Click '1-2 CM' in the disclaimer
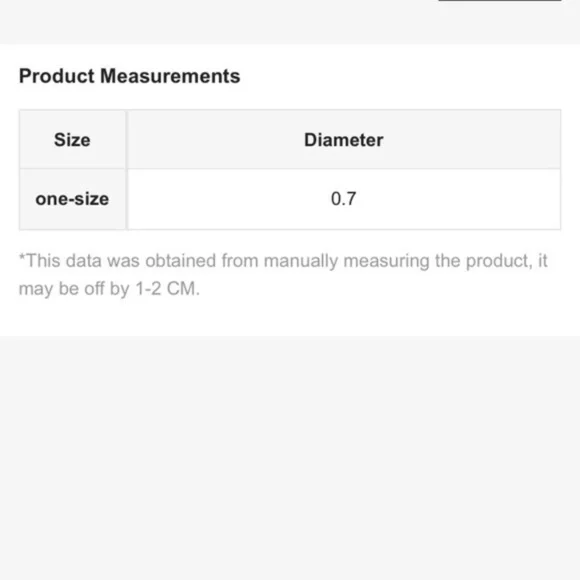The width and height of the screenshot is (580, 580). click(168, 289)
